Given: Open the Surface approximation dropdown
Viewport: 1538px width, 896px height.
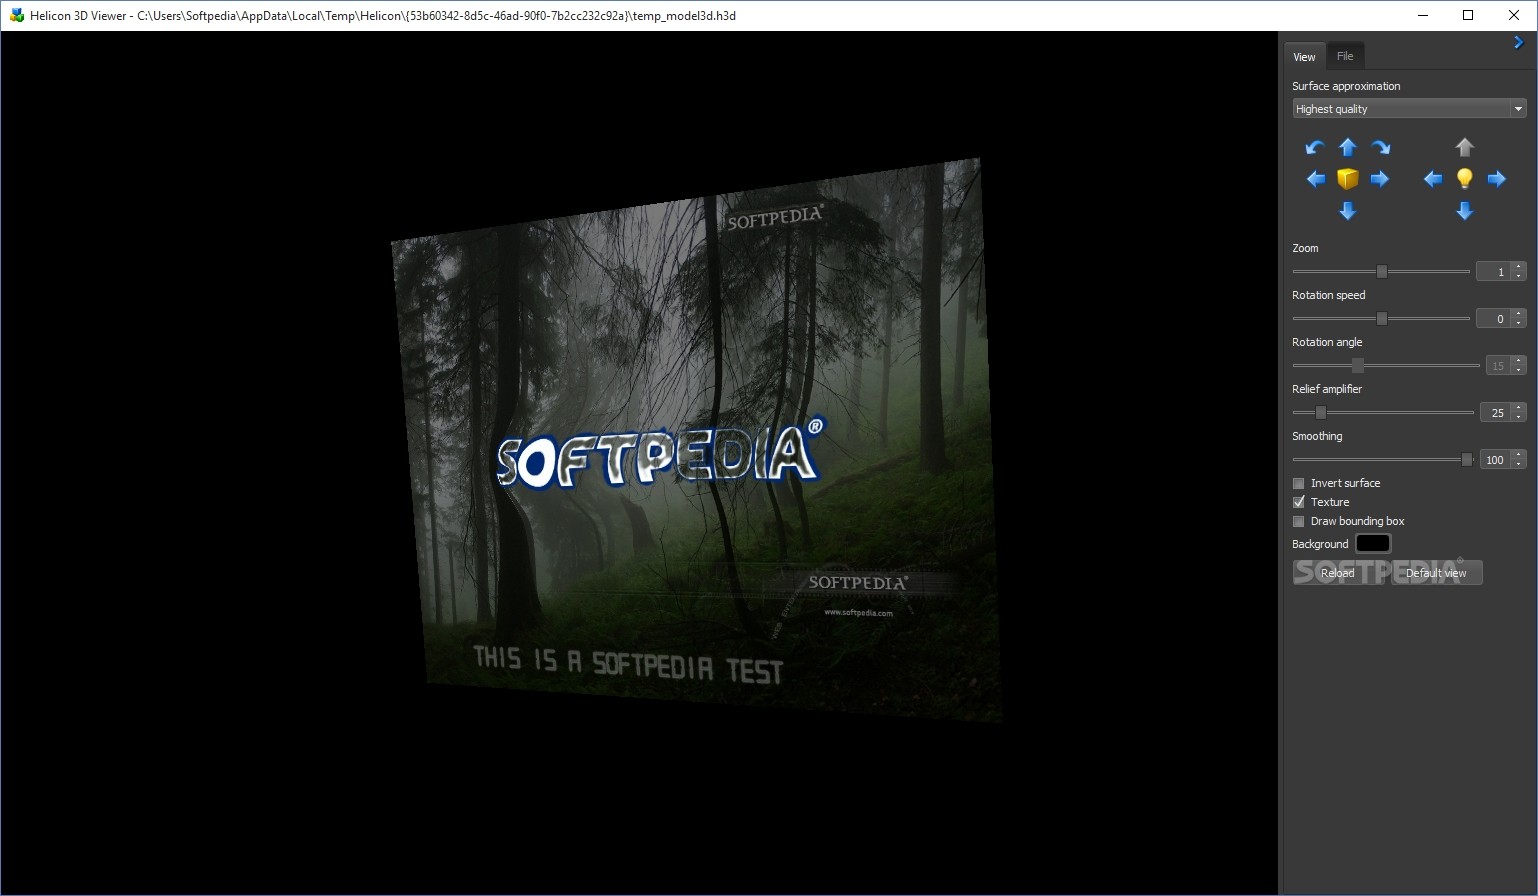Looking at the screenshot, I should tap(1409, 109).
